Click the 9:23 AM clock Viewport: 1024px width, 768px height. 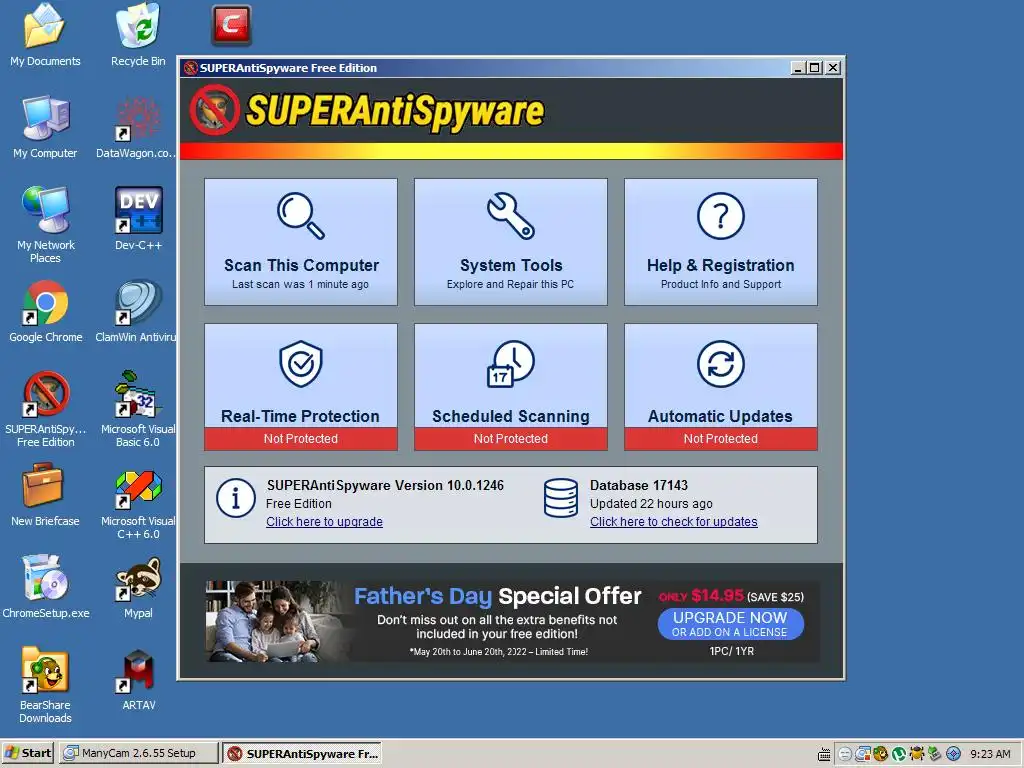990,754
